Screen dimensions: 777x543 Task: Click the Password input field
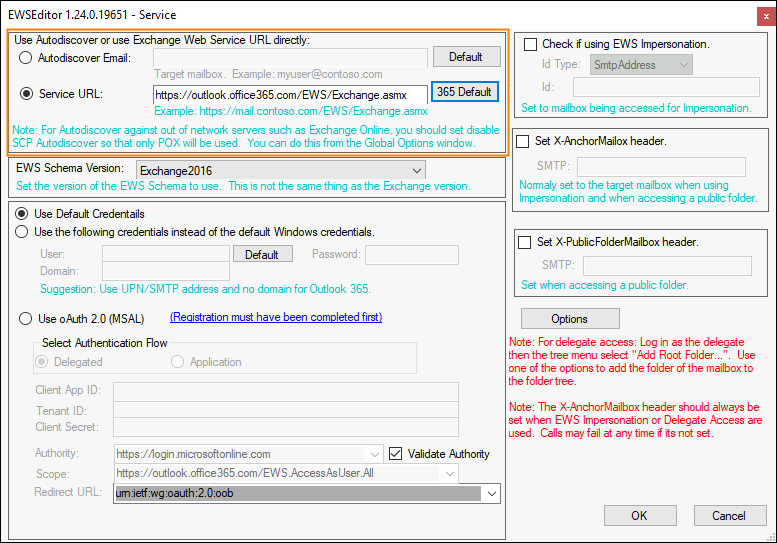pos(412,255)
